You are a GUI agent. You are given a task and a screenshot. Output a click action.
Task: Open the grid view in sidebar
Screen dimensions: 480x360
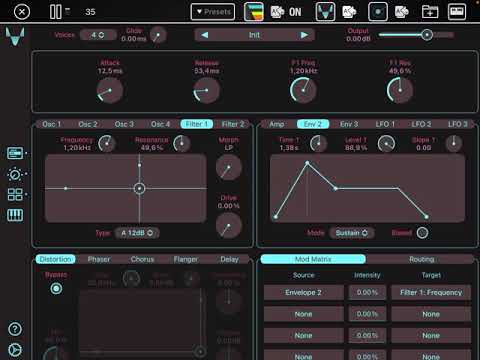(15, 194)
